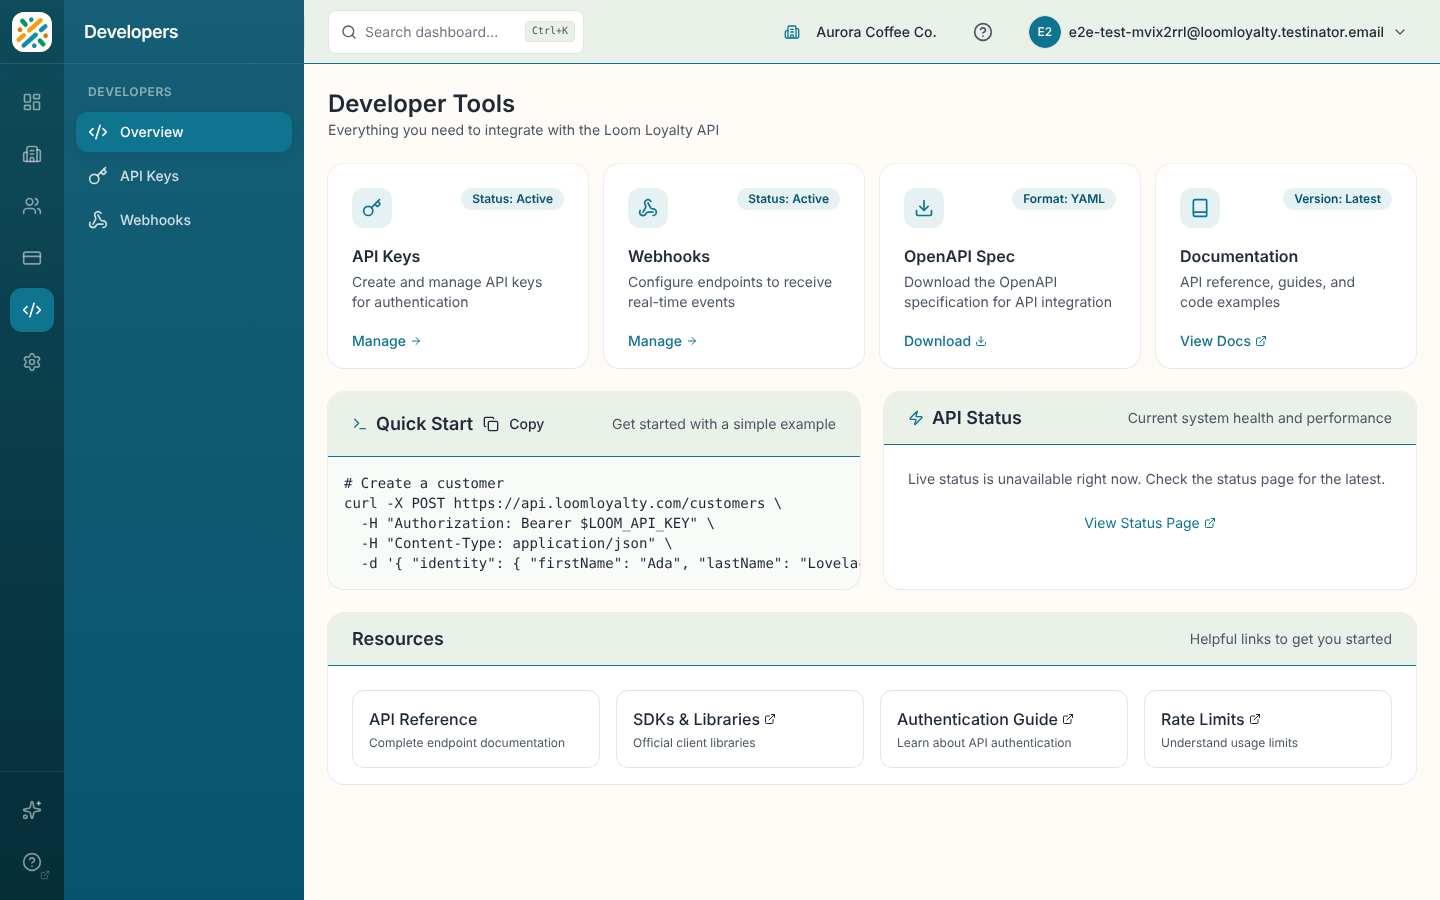Click the book icon on Documentation card
The image size is (1440, 900).
click(x=1200, y=208)
